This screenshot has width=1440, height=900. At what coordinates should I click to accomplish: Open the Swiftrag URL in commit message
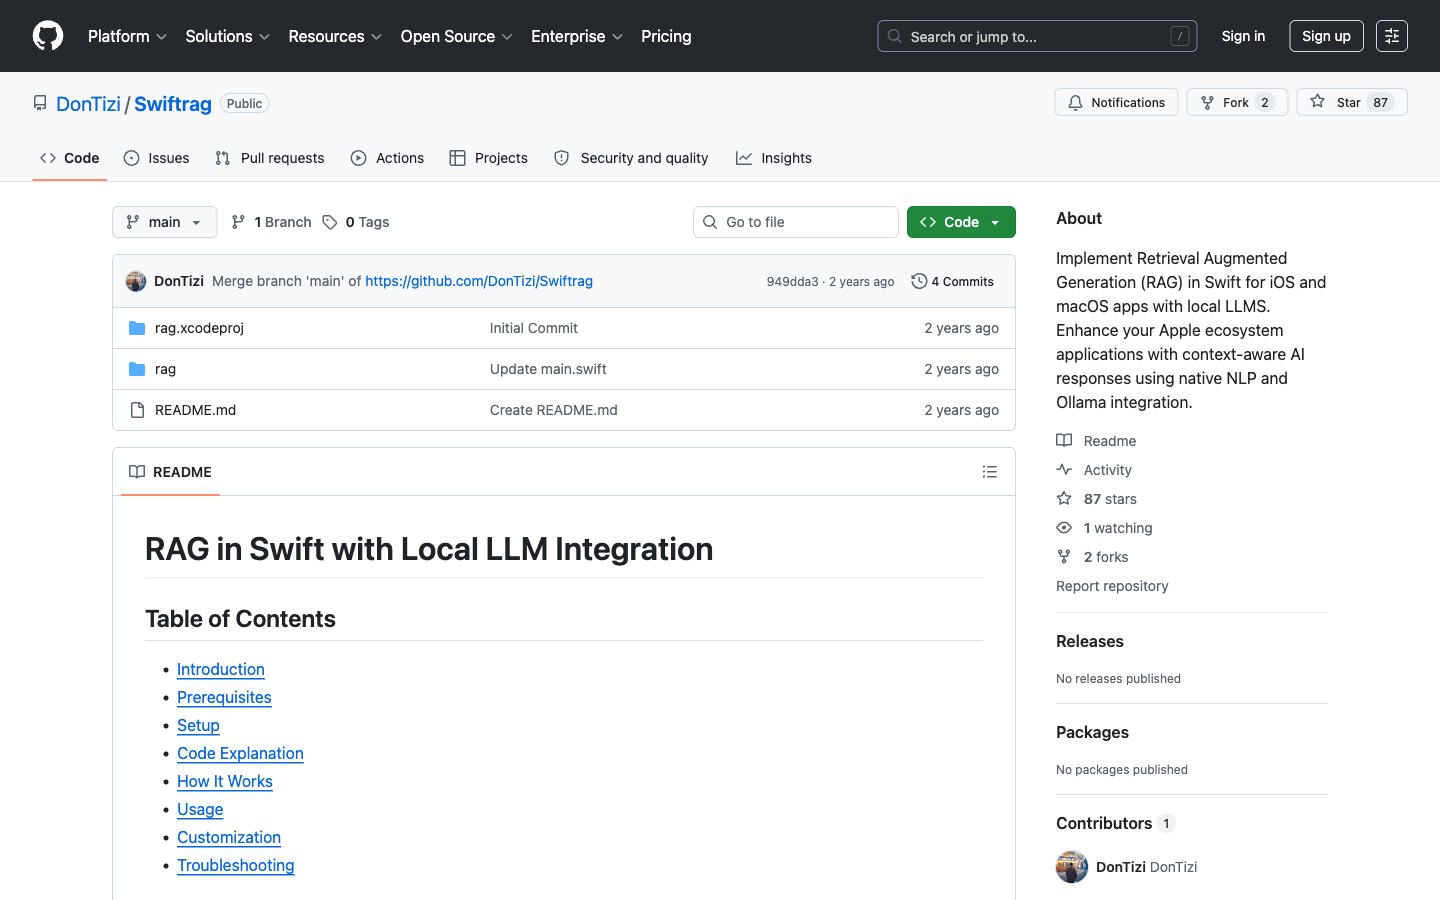tap(479, 281)
